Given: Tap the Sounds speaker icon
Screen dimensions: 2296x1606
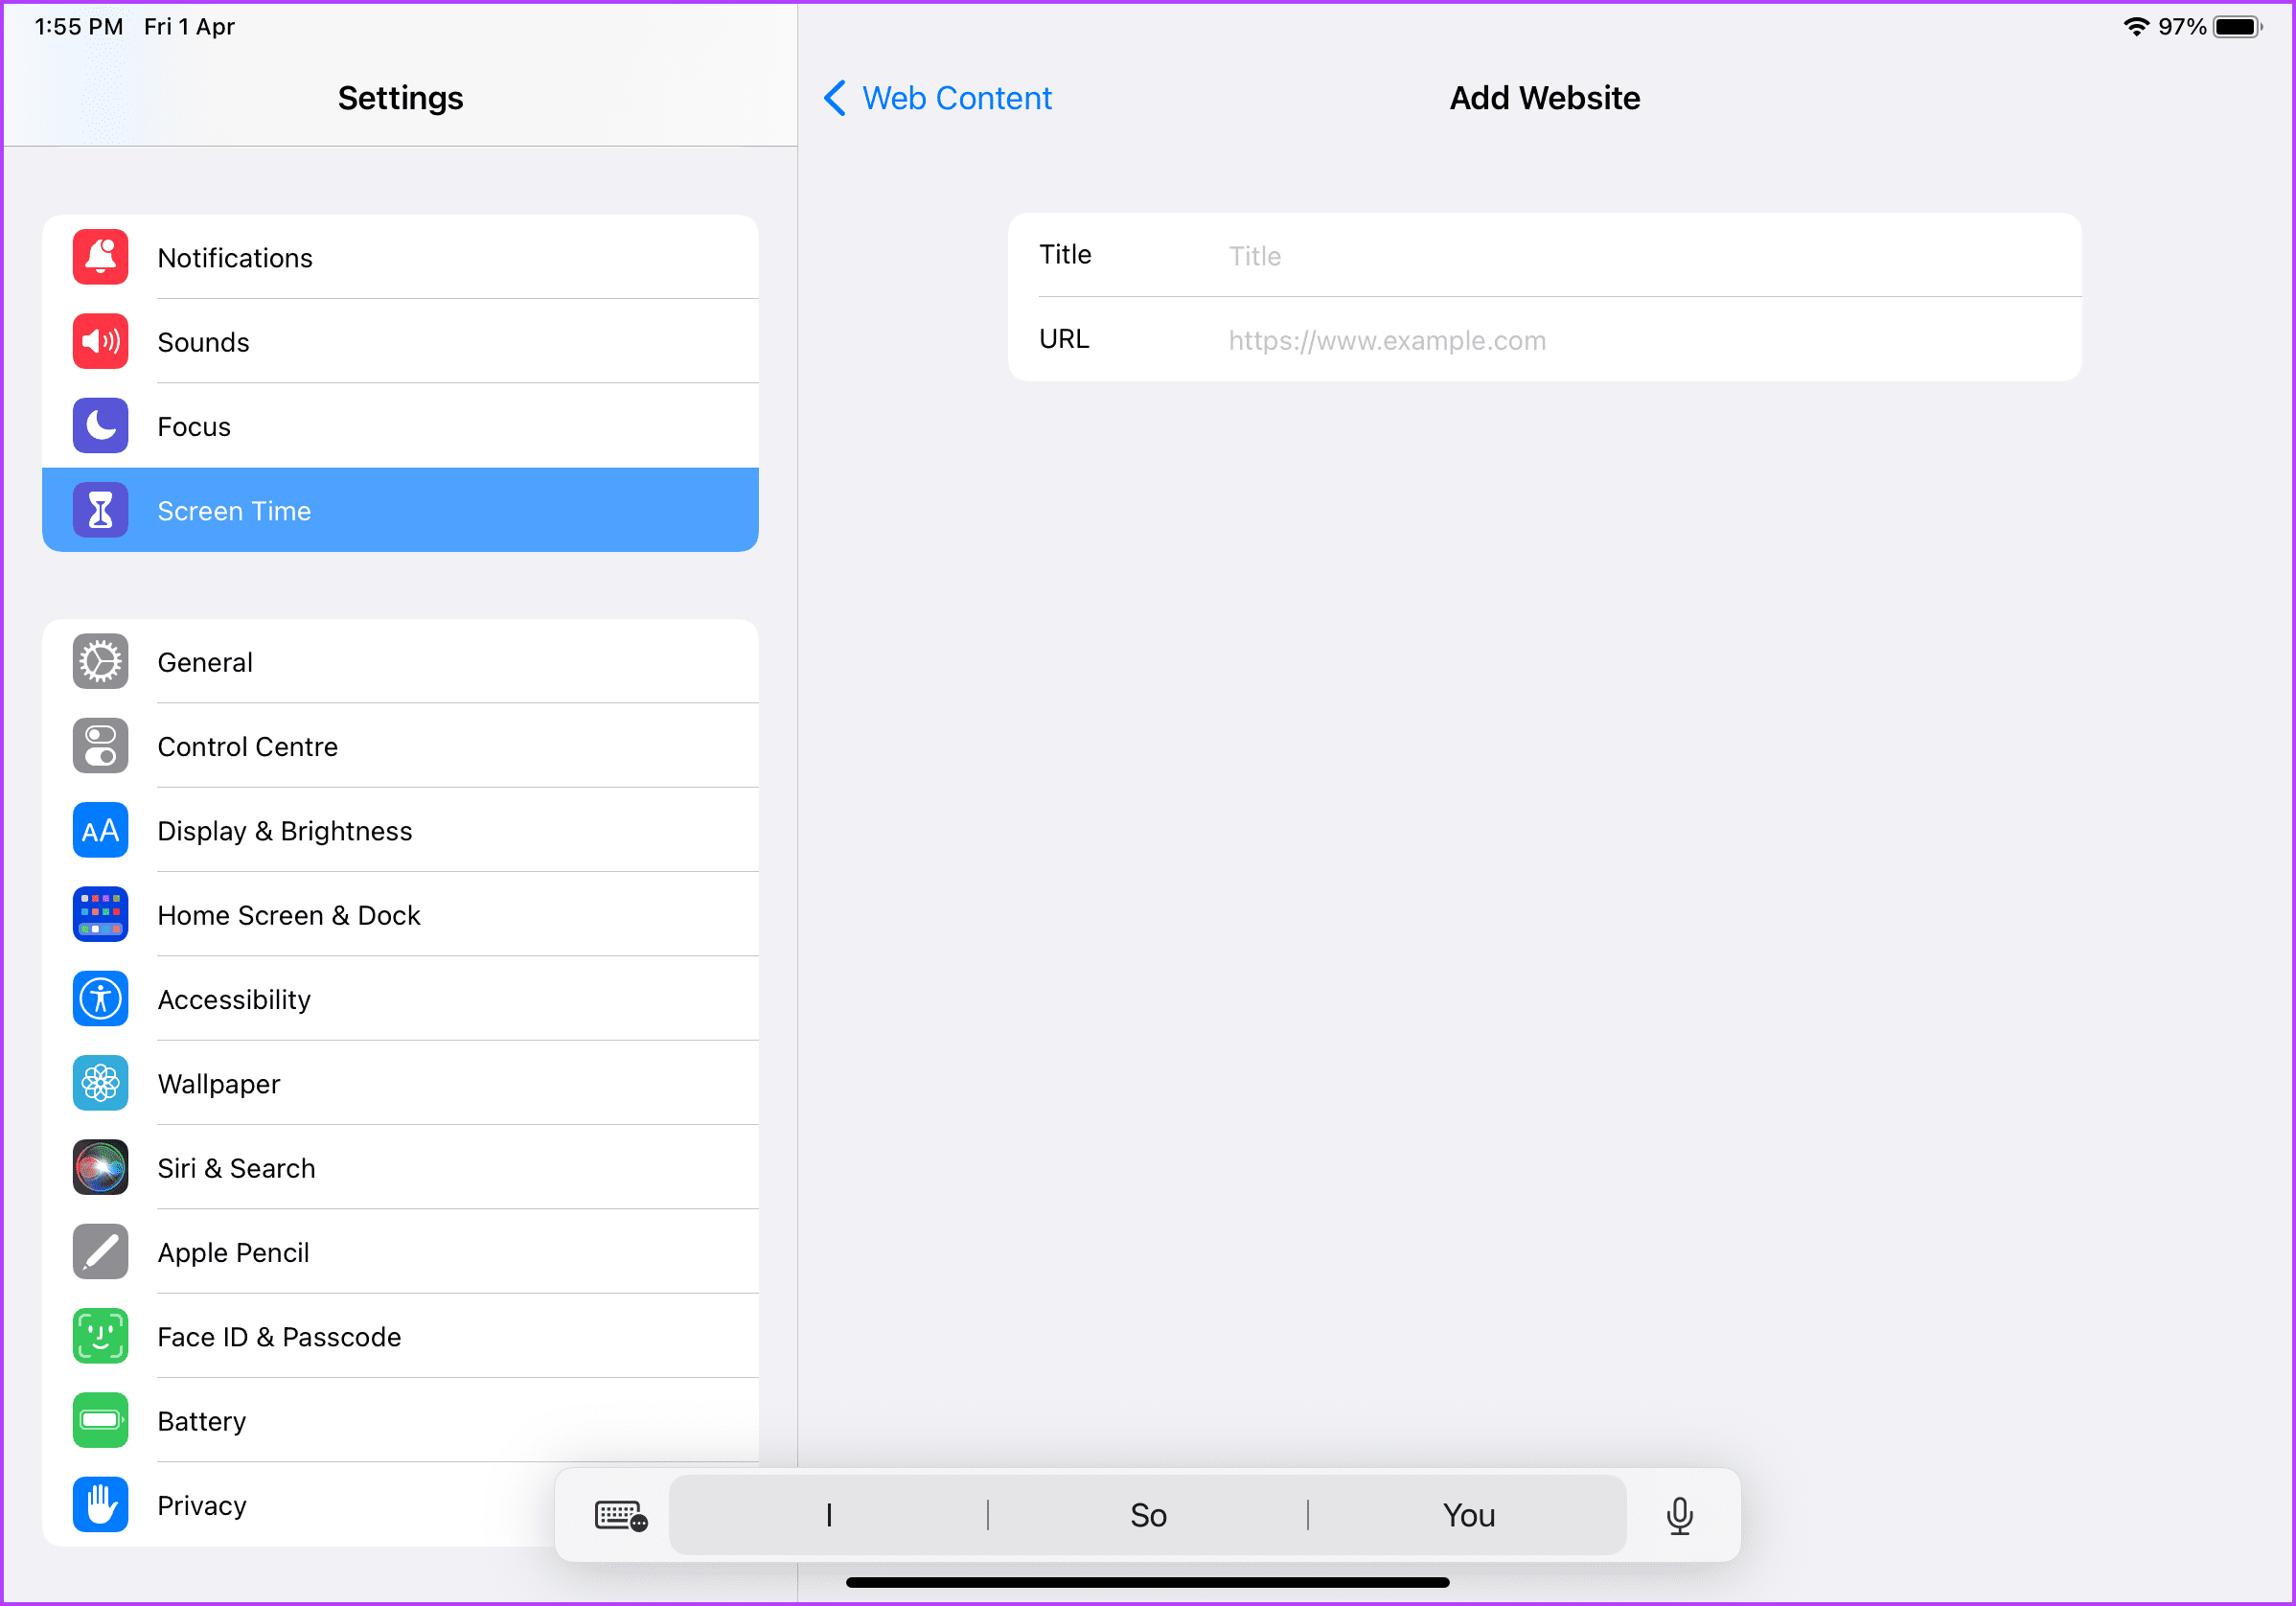Looking at the screenshot, I should [x=100, y=342].
